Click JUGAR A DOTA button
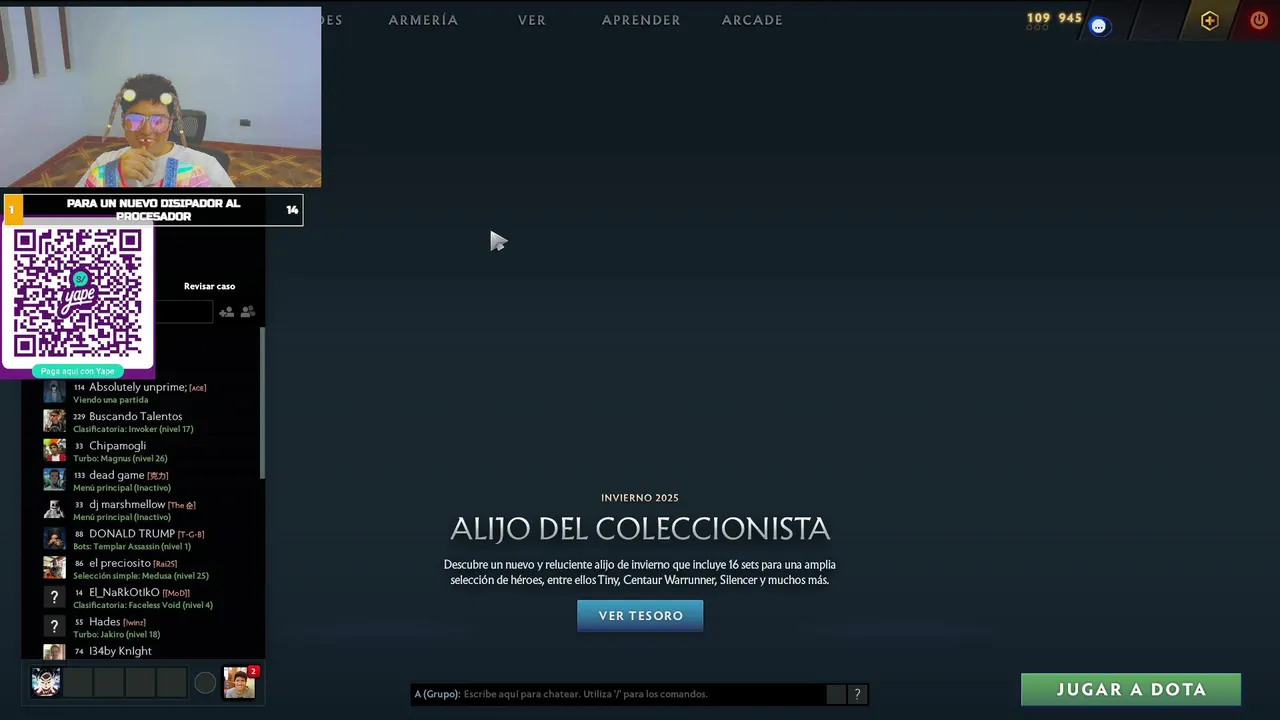 point(1131,689)
